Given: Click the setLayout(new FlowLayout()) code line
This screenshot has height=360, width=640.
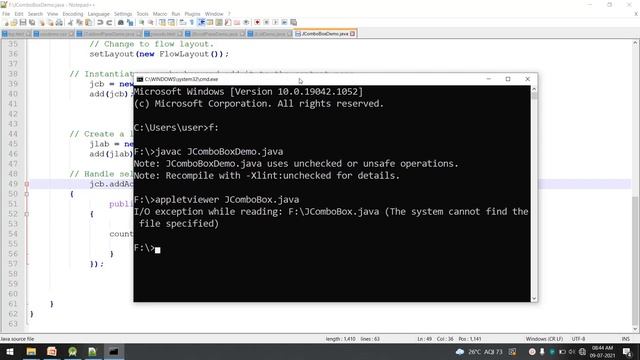Looking at the screenshot, I should (x=159, y=54).
